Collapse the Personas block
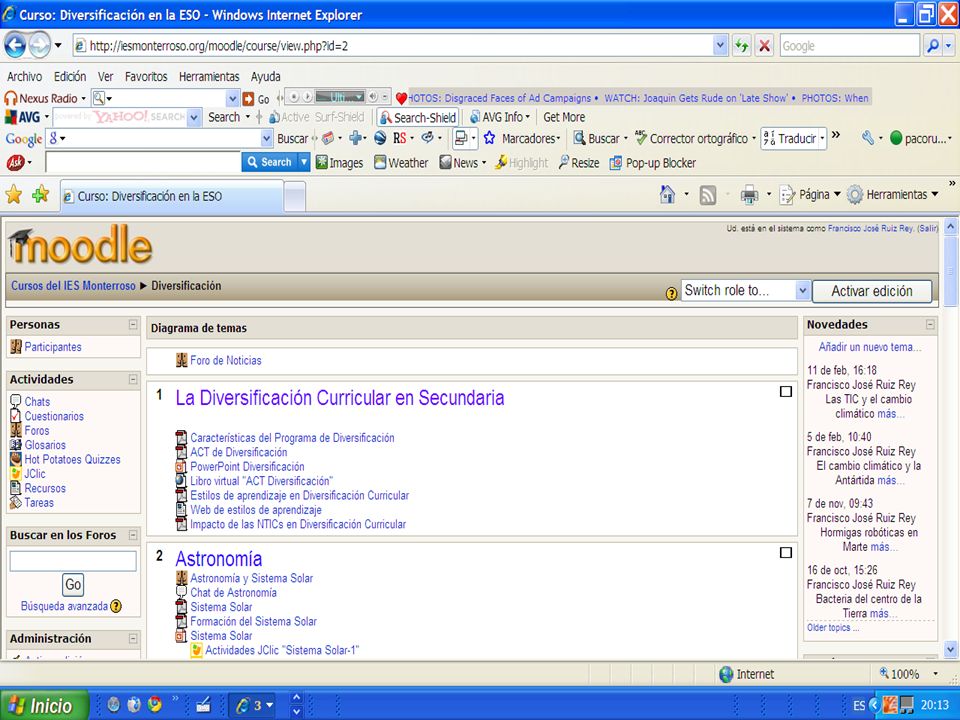The image size is (960, 720). point(133,324)
